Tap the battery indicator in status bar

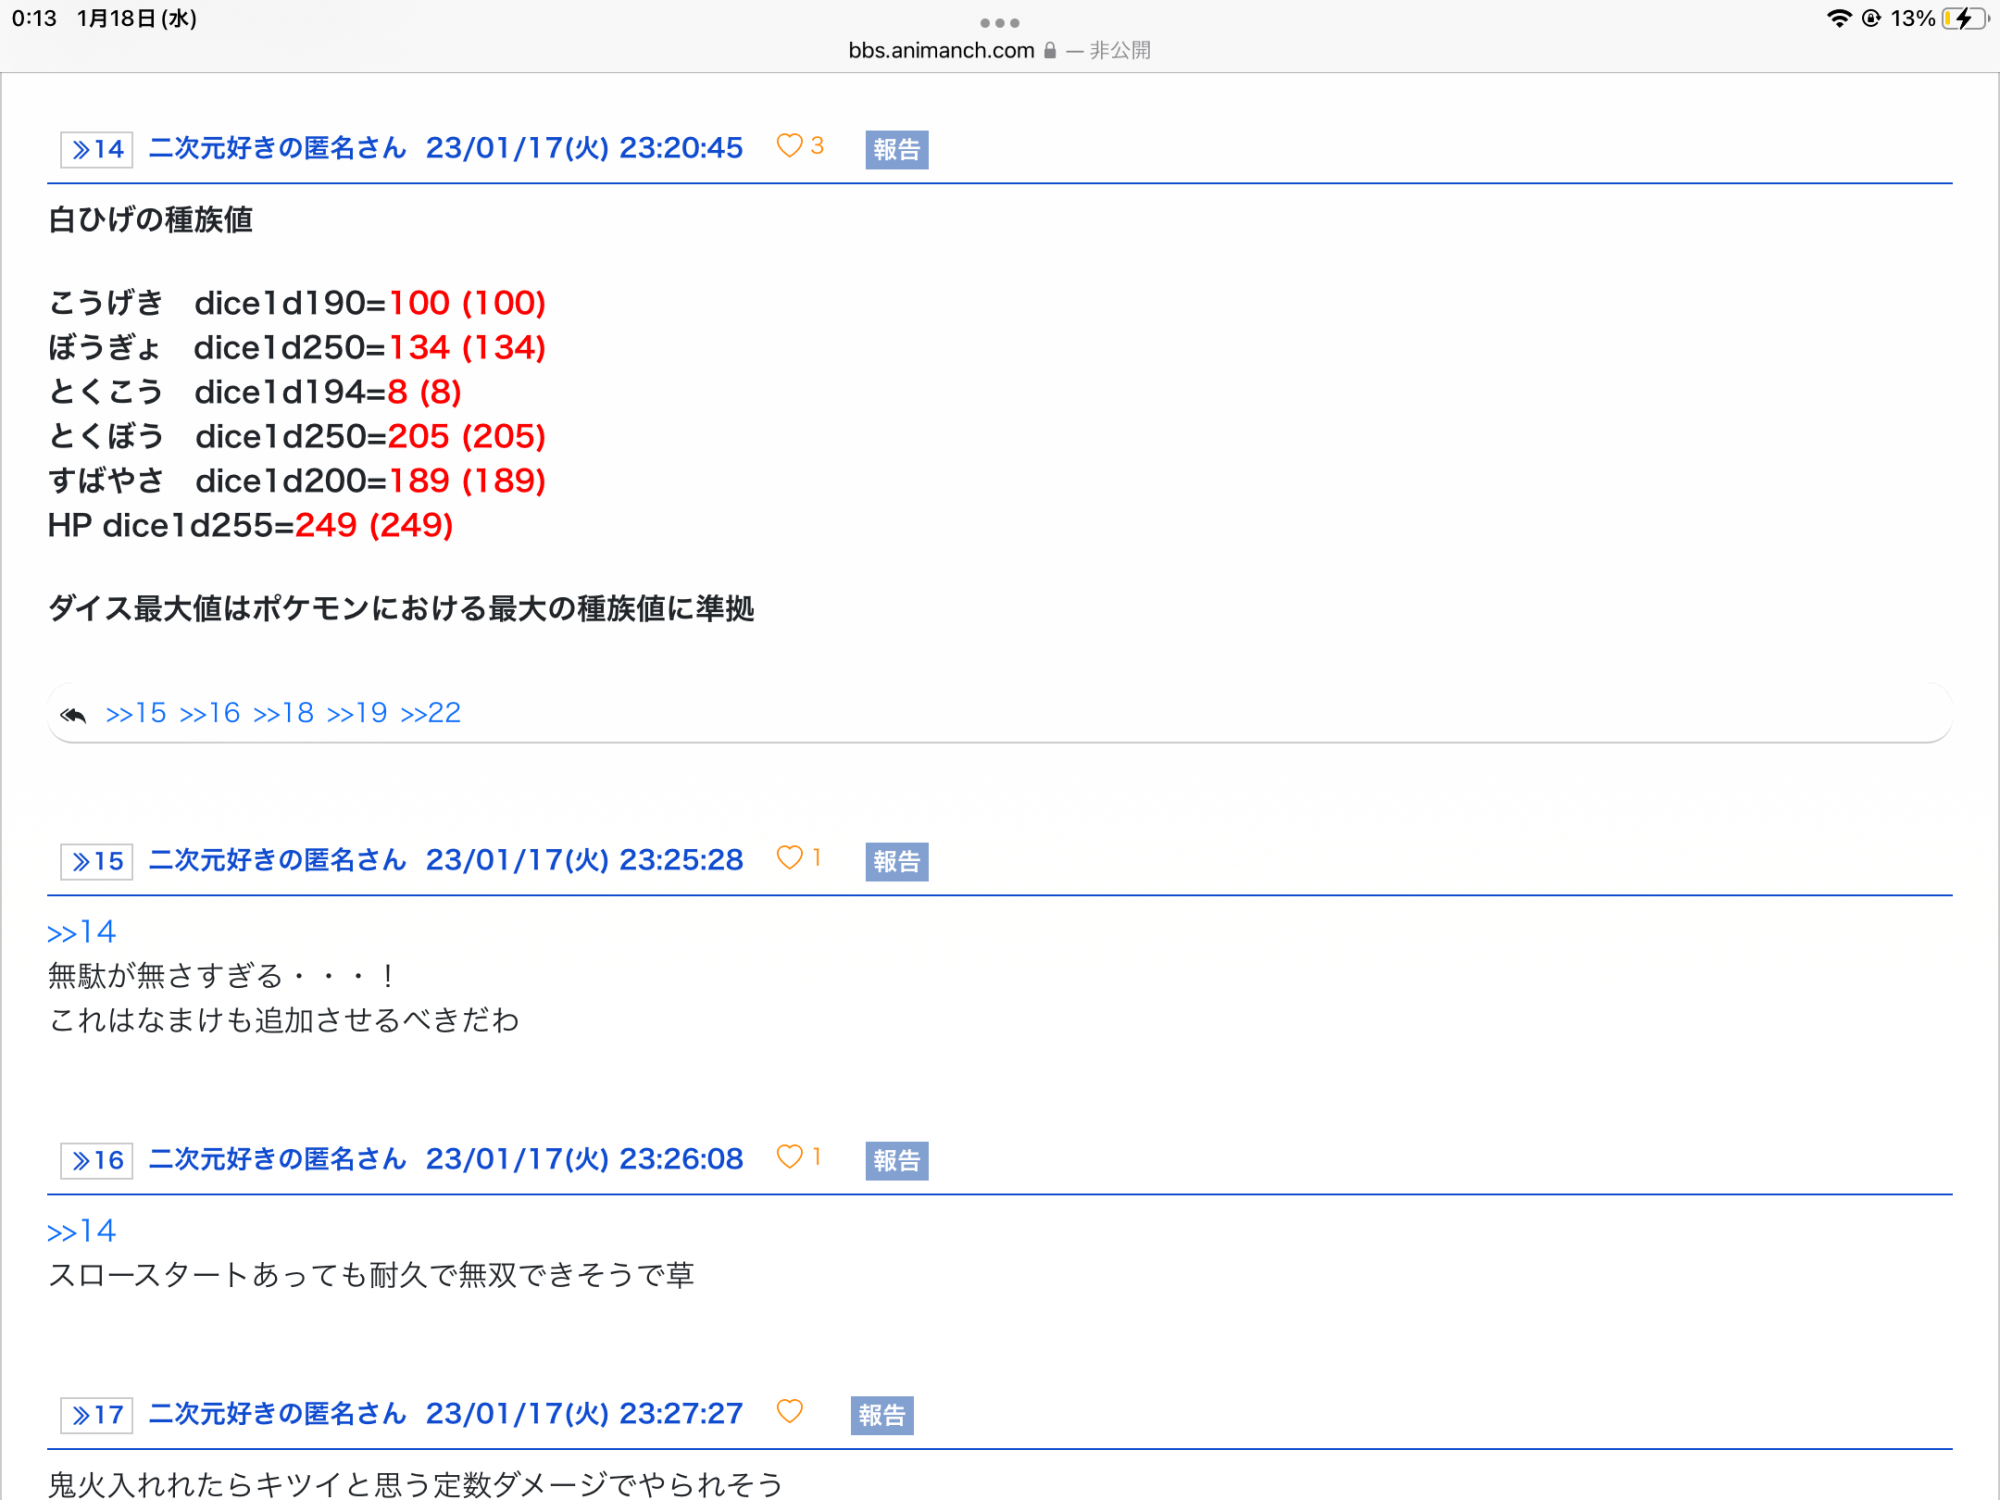point(1965,19)
